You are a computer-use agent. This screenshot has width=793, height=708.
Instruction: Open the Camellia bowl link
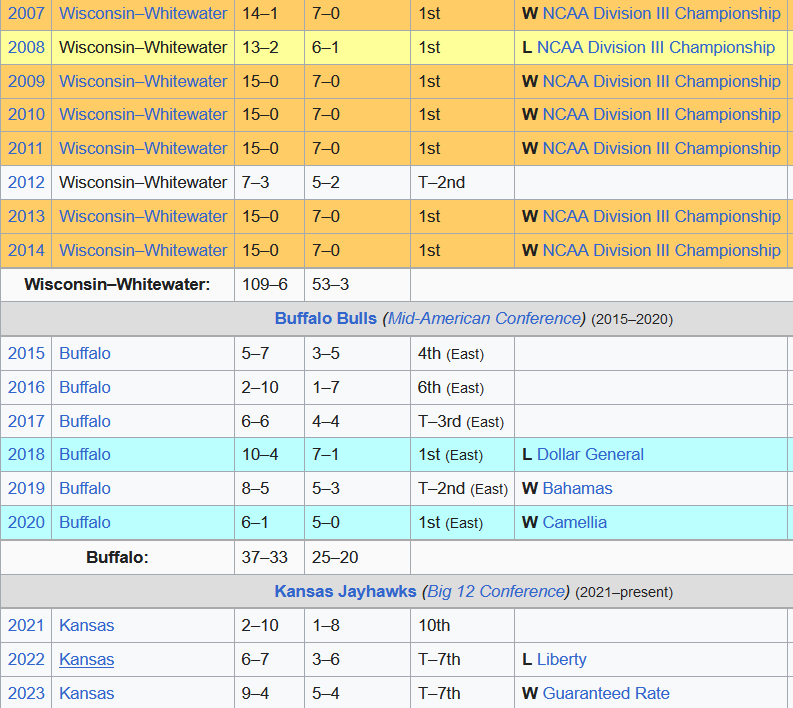pyautogui.click(x=575, y=522)
